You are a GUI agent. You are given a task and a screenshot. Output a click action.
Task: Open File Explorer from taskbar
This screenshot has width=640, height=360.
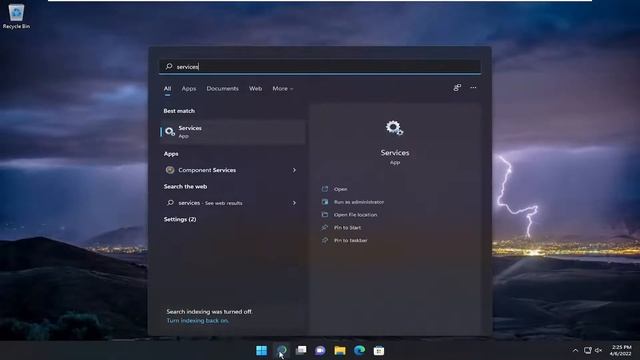coord(340,351)
